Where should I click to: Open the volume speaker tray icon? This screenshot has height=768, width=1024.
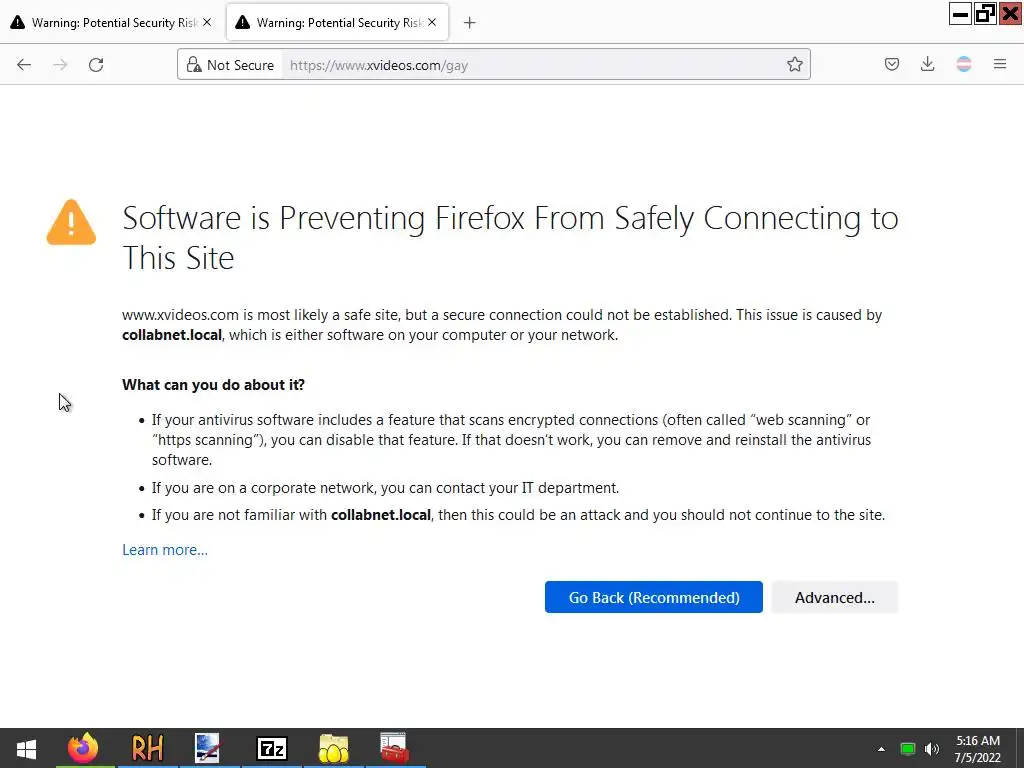931,749
